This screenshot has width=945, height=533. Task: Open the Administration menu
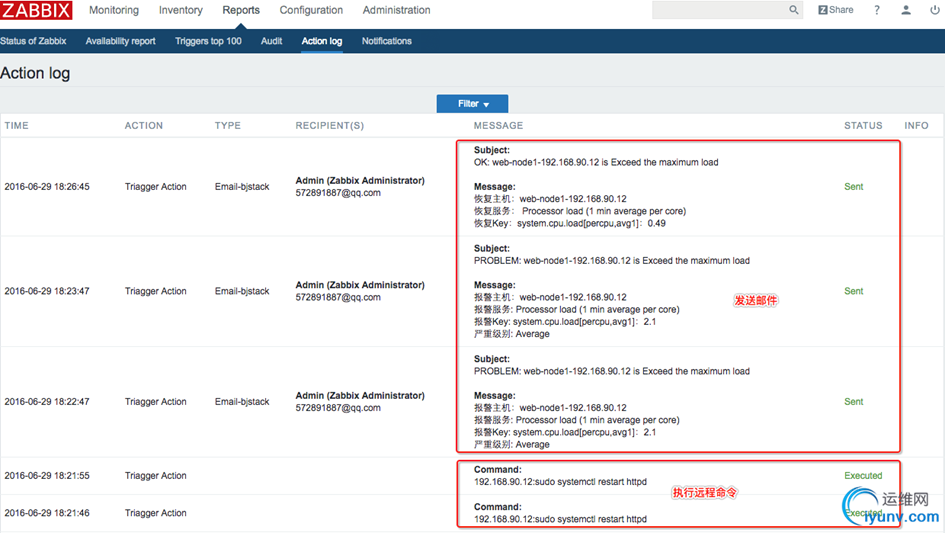click(397, 10)
